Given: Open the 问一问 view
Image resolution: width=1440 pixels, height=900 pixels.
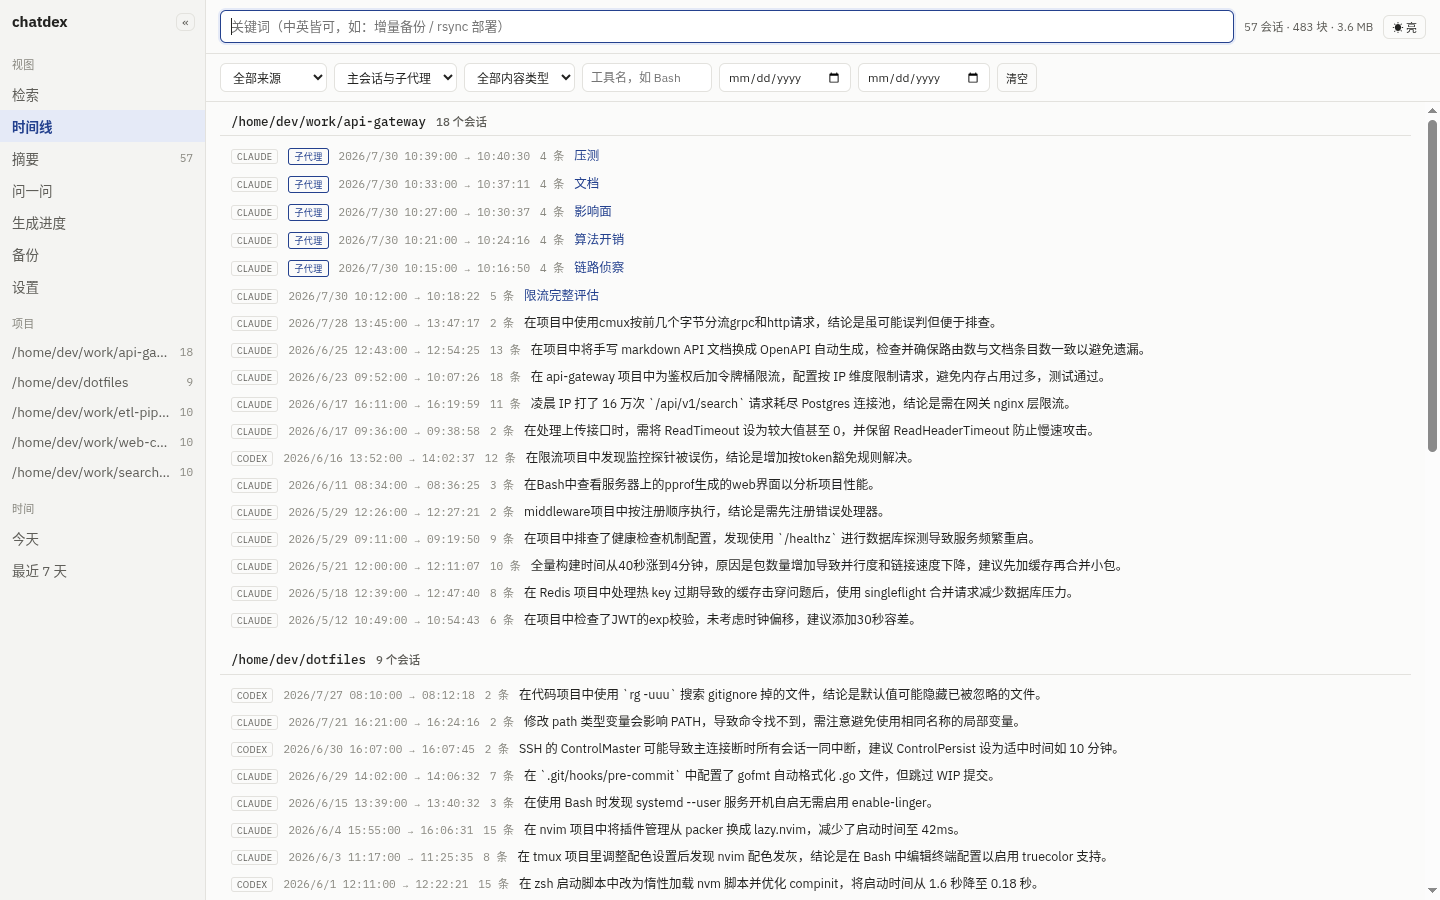Looking at the screenshot, I should point(102,191).
